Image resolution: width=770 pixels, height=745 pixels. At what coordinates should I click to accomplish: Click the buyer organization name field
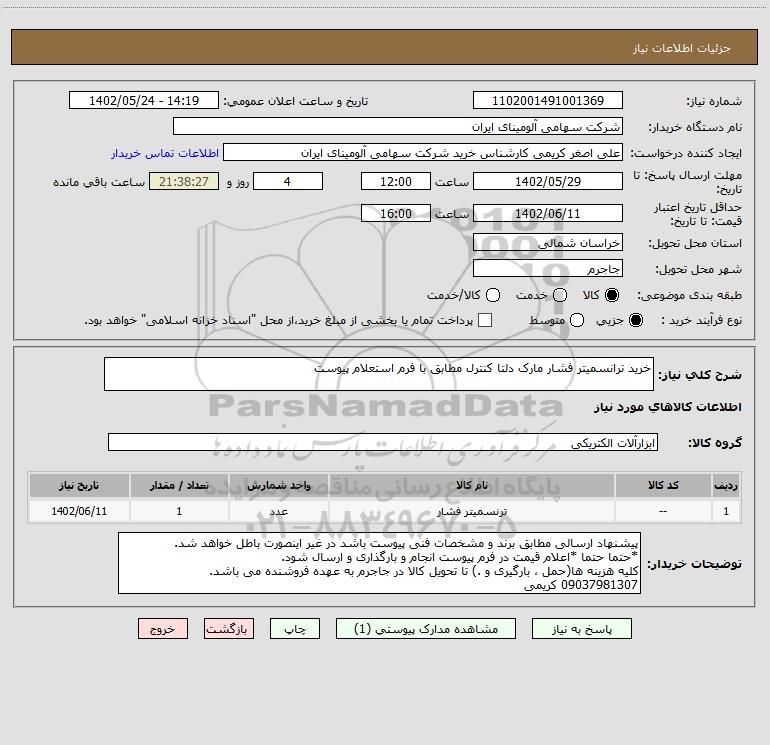tap(398, 126)
